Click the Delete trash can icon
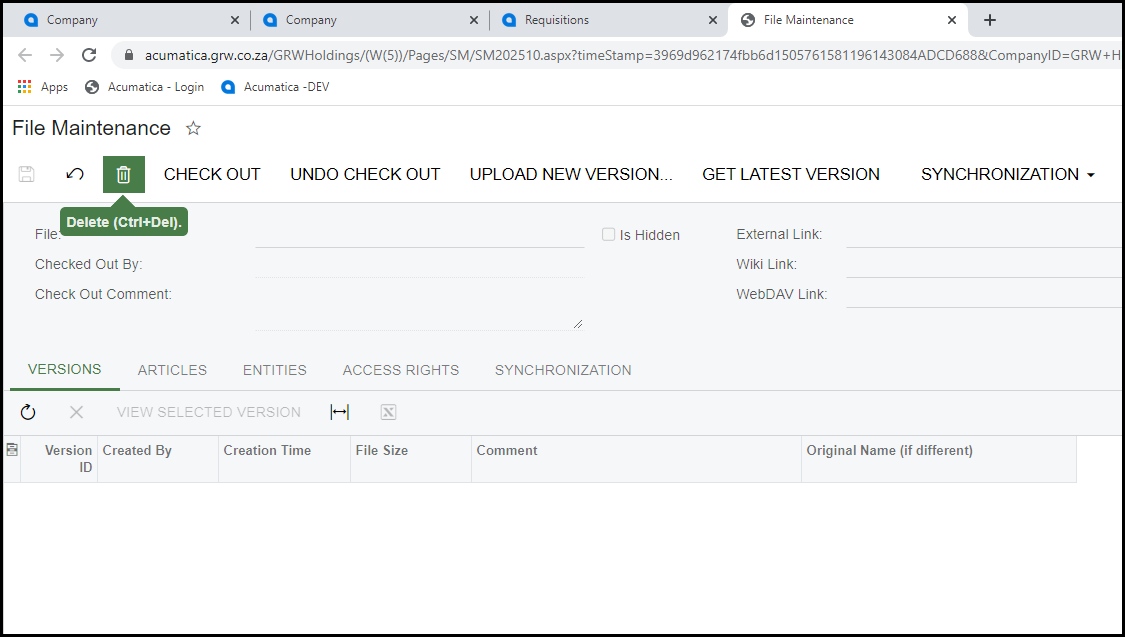 pos(124,174)
